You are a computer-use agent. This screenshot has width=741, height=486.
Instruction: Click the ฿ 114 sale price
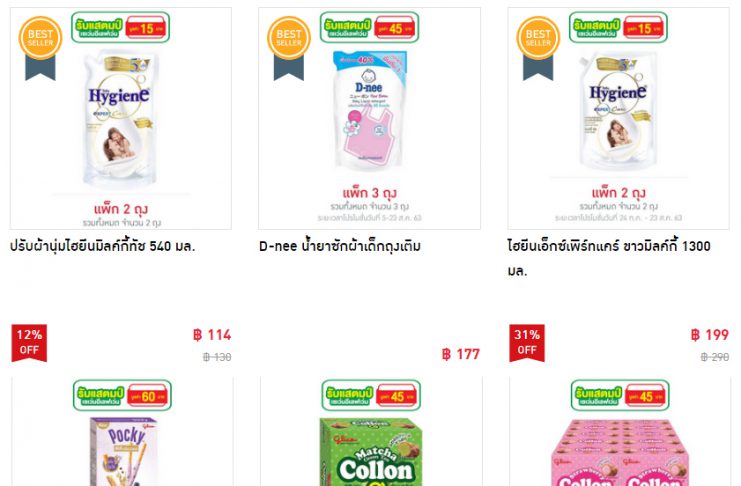(212, 335)
